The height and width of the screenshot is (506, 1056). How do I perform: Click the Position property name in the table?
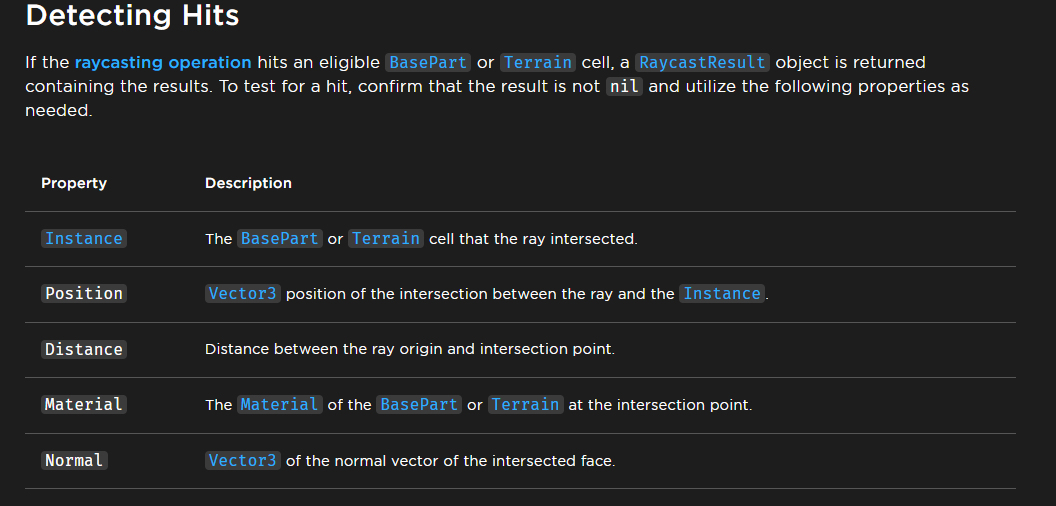tap(84, 294)
